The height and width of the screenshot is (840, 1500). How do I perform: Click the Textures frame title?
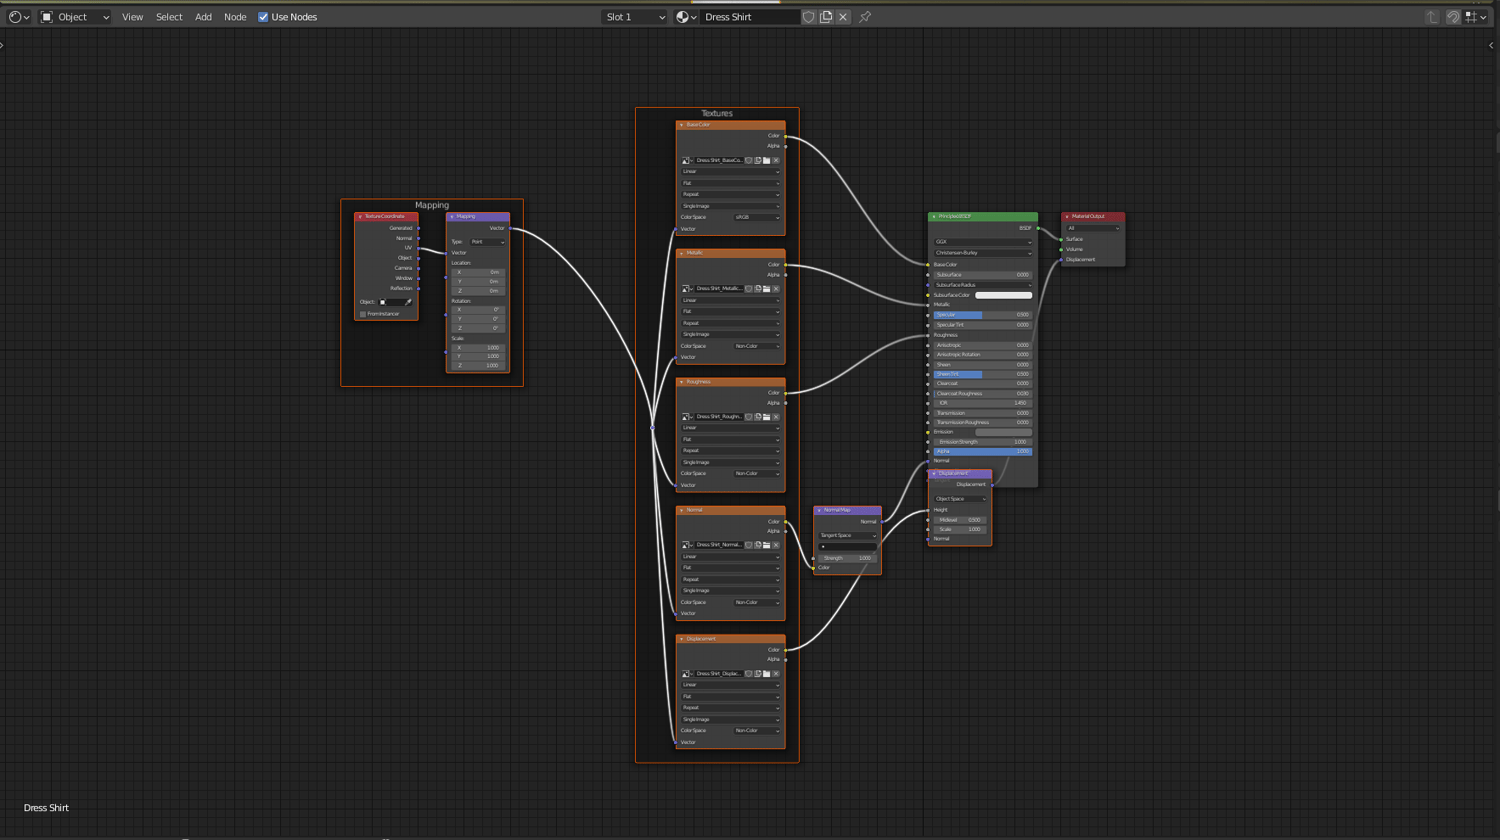pyautogui.click(x=717, y=114)
